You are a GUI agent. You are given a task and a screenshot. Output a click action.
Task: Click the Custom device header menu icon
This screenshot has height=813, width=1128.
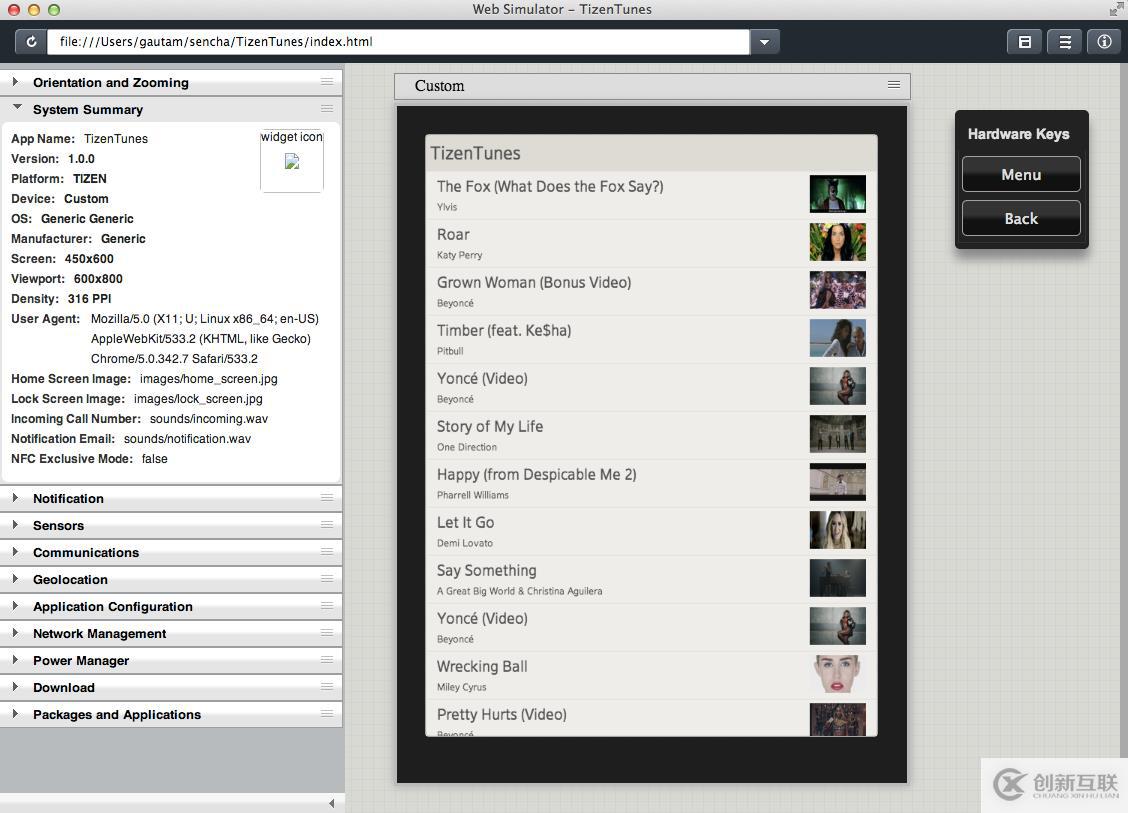click(893, 85)
